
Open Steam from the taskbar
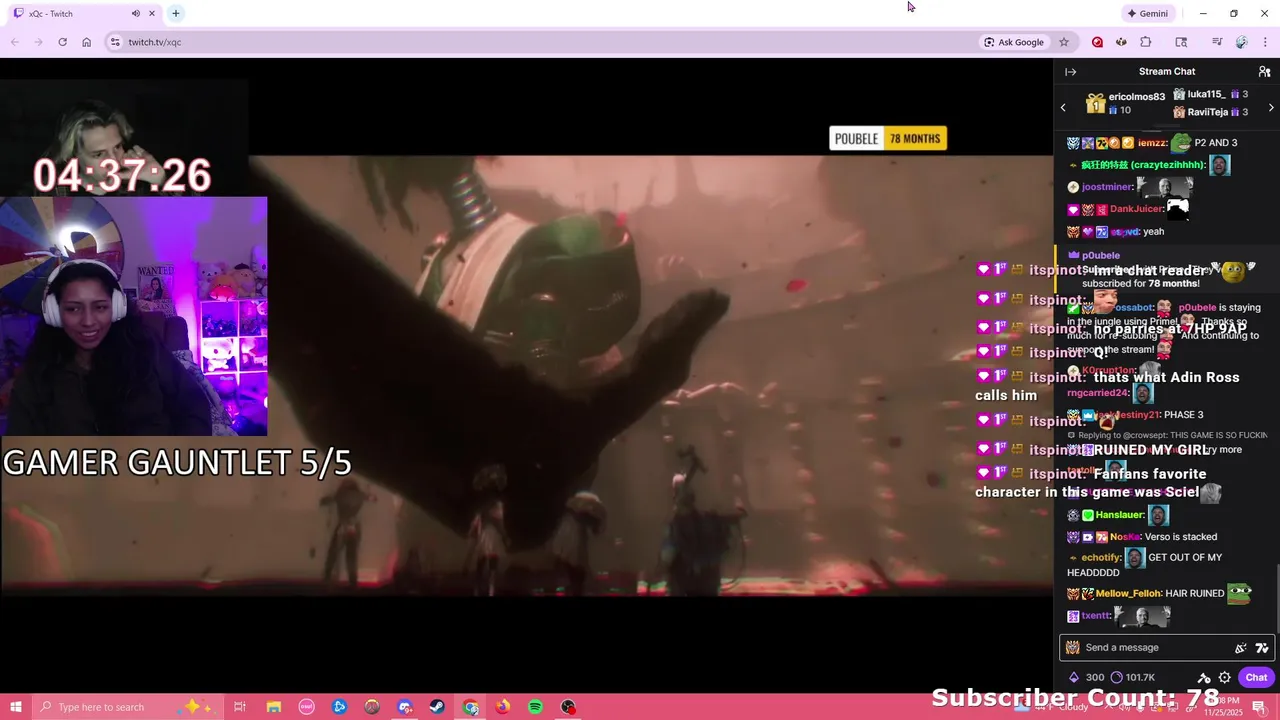click(437, 707)
